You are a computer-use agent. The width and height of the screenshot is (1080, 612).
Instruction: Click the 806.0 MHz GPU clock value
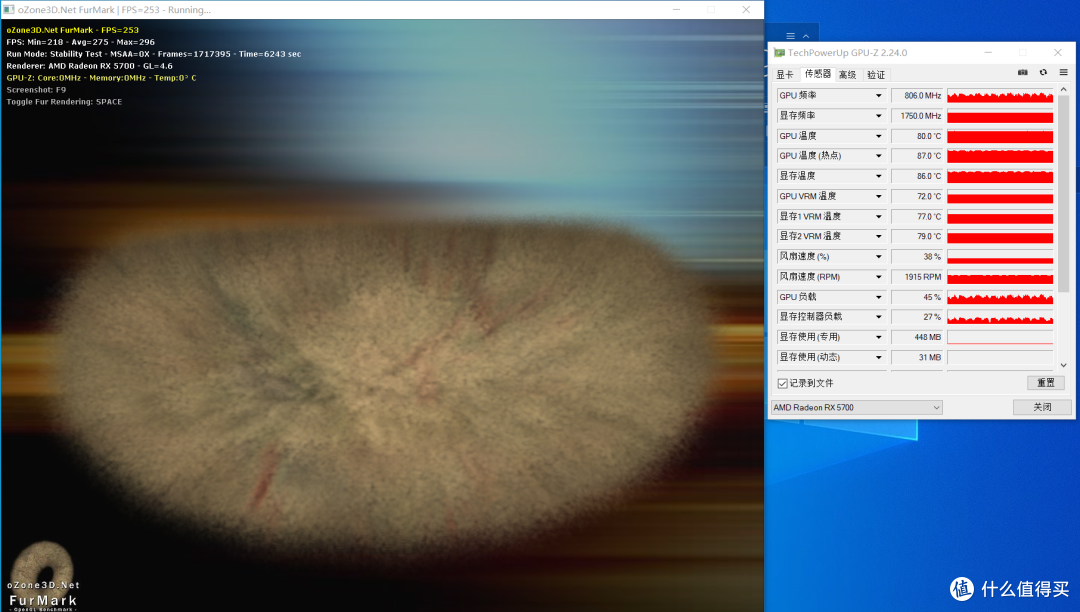tap(916, 96)
